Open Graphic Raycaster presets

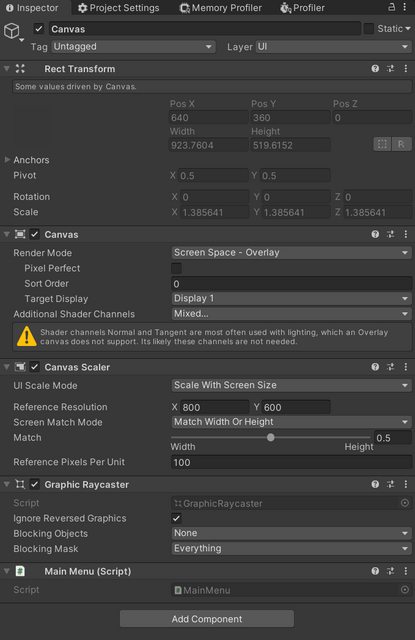[x=391, y=484]
